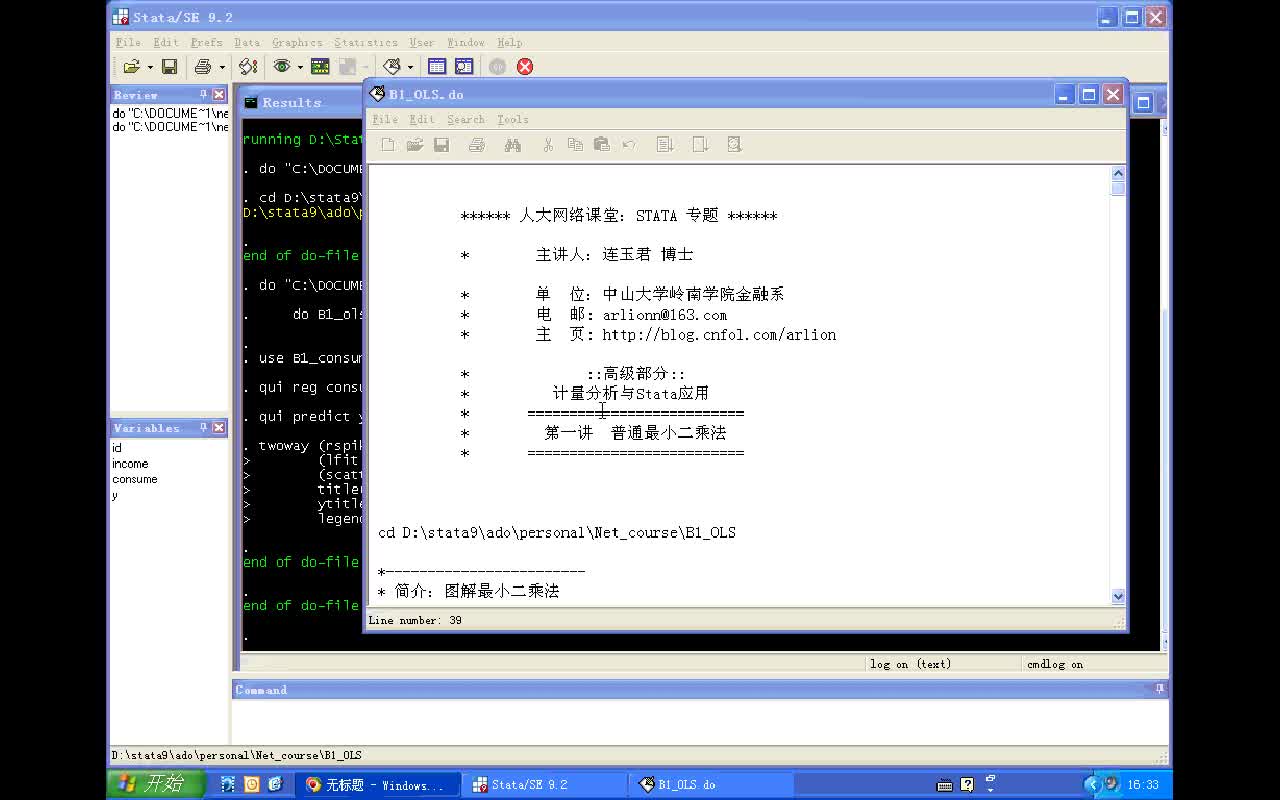This screenshot has width=1280, height=800.
Task: Open the Viewer (eye) icon in Stata toolbar
Action: click(282, 67)
